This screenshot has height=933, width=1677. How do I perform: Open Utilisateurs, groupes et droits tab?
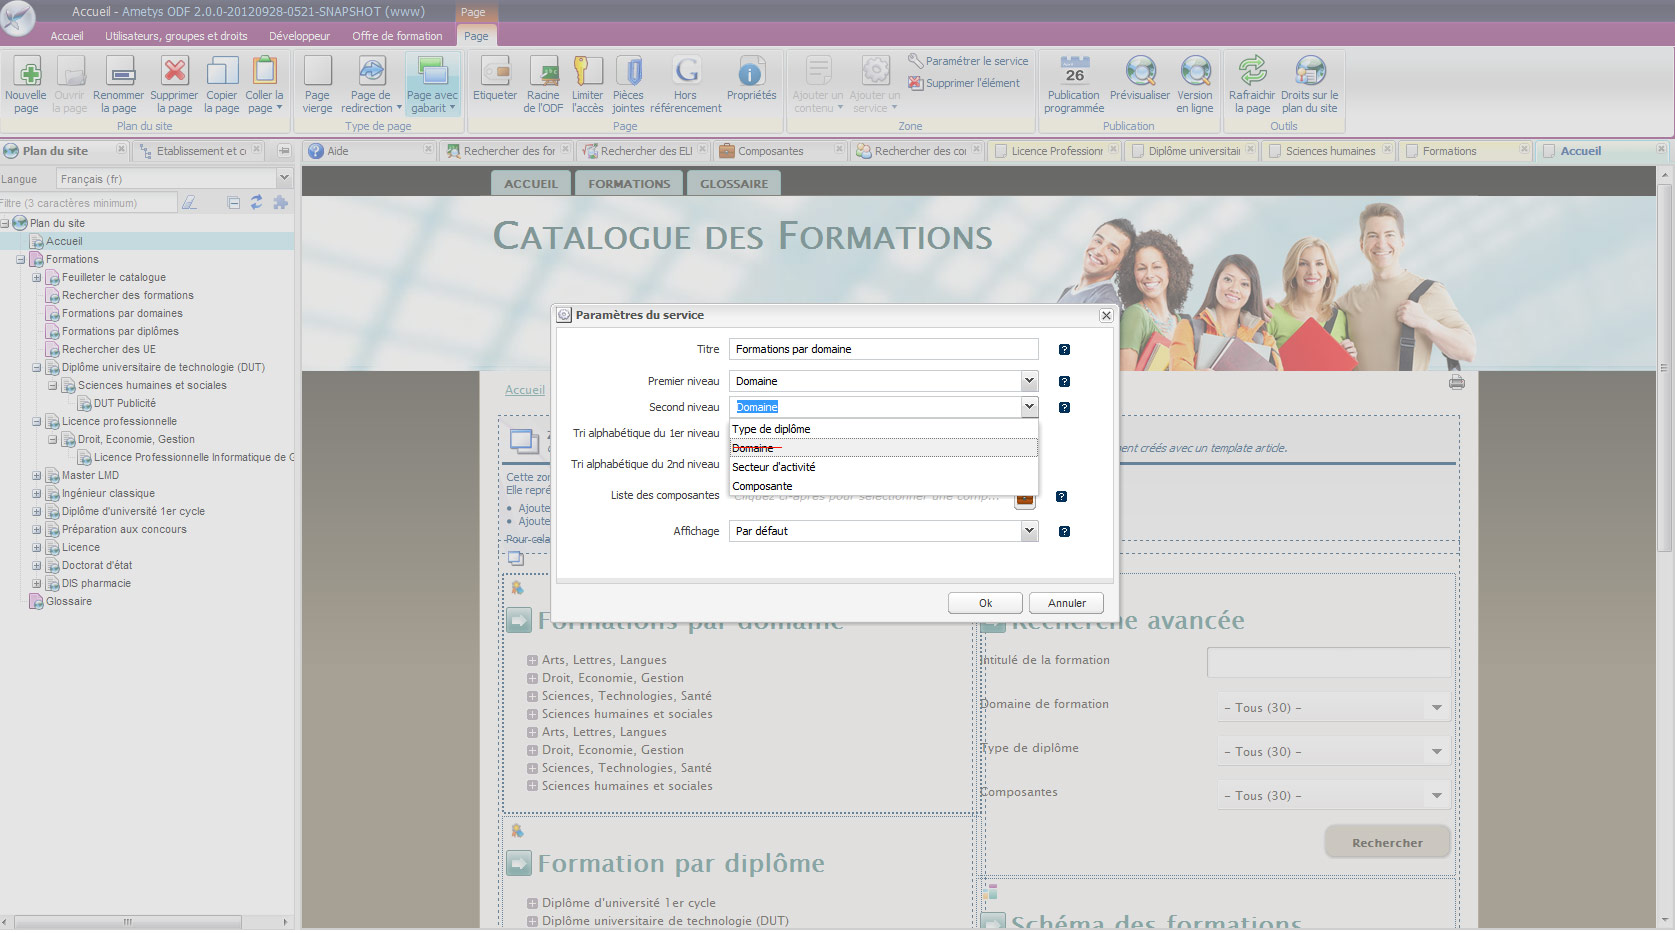(176, 36)
